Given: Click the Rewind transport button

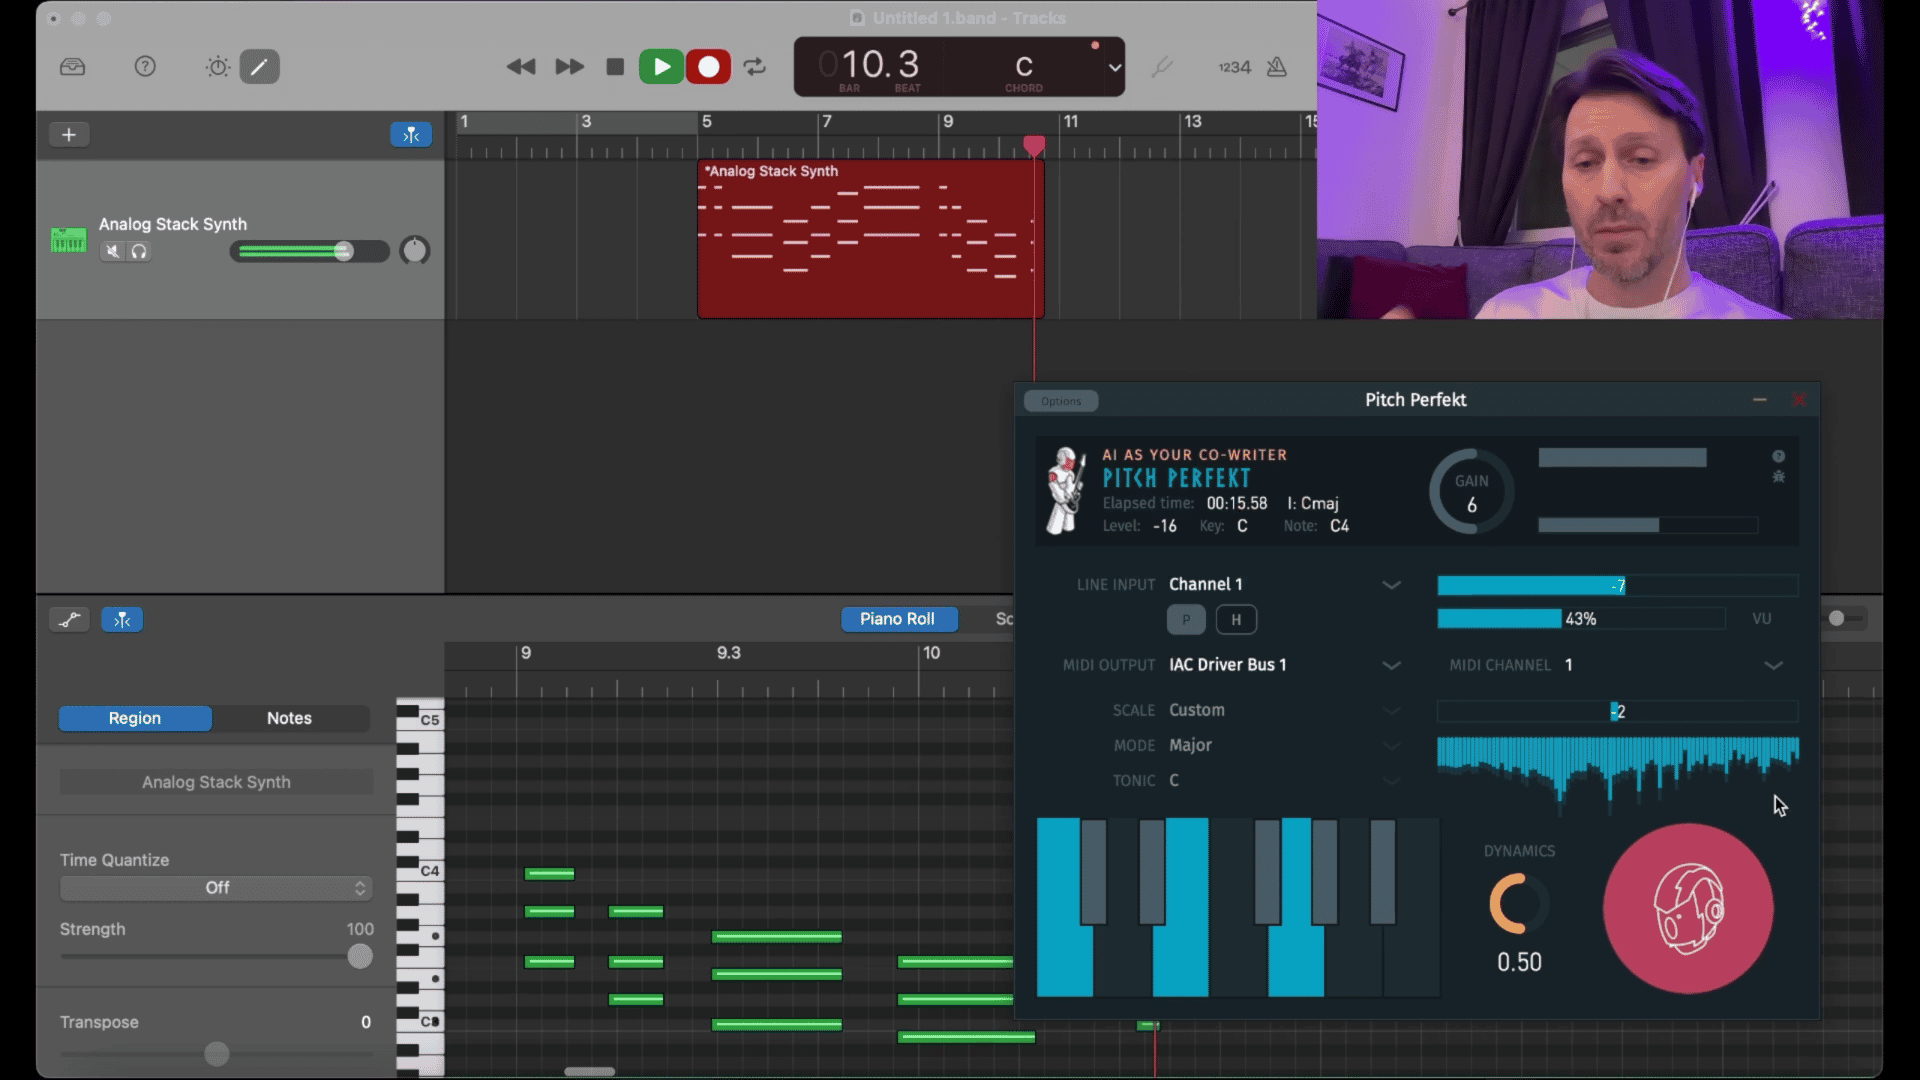Looking at the screenshot, I should point(520,67).
